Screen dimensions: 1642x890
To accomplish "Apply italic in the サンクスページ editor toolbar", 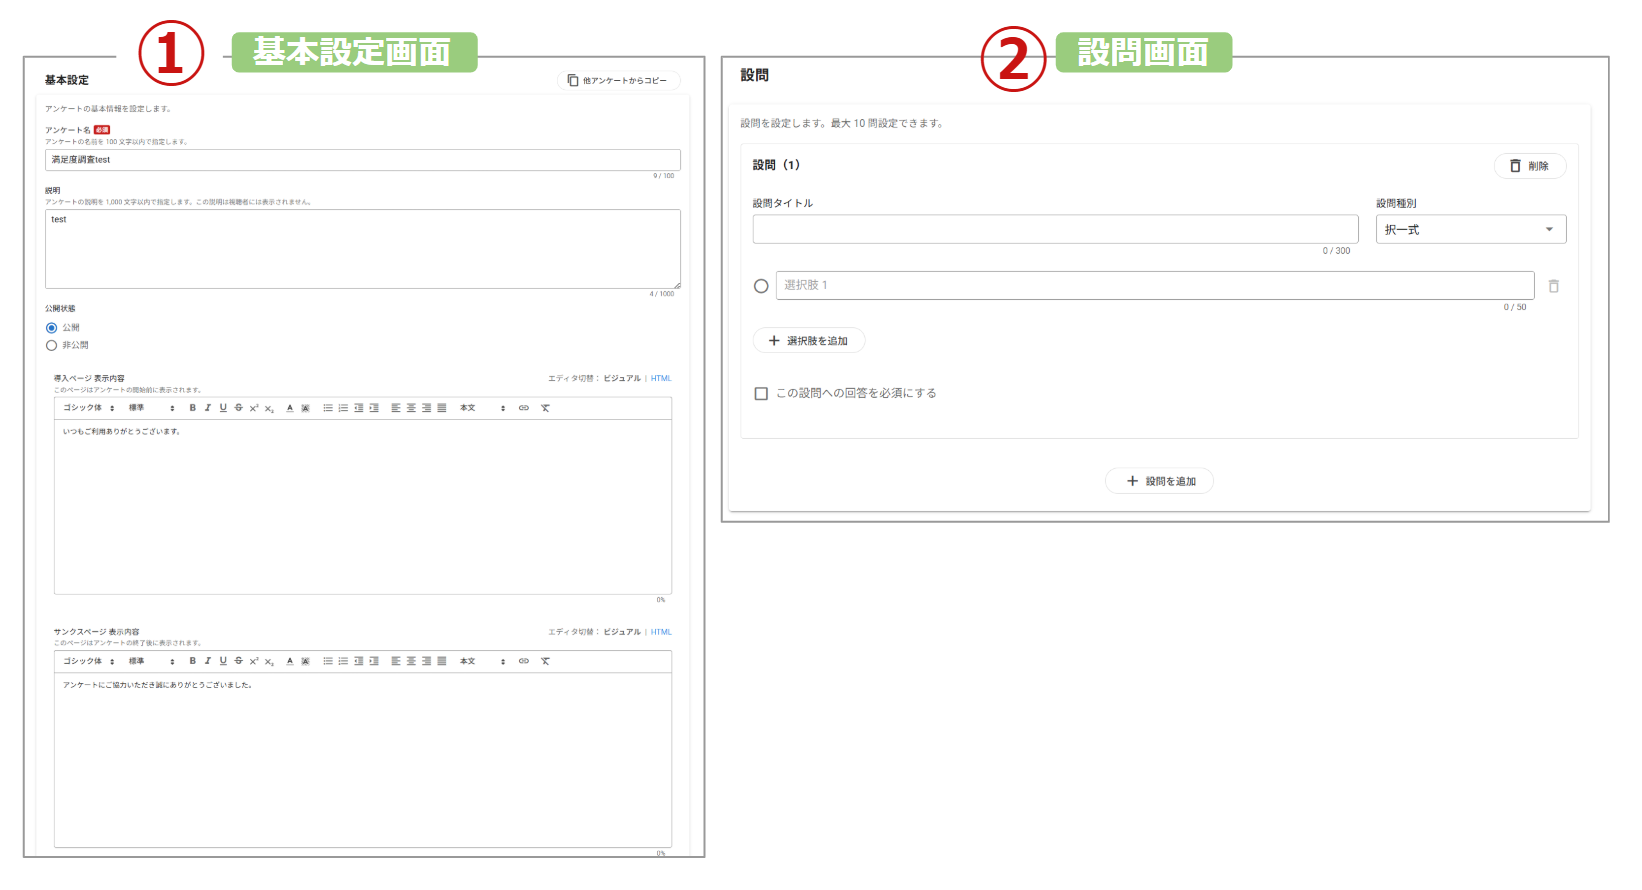I will click(x=208, y=661).
